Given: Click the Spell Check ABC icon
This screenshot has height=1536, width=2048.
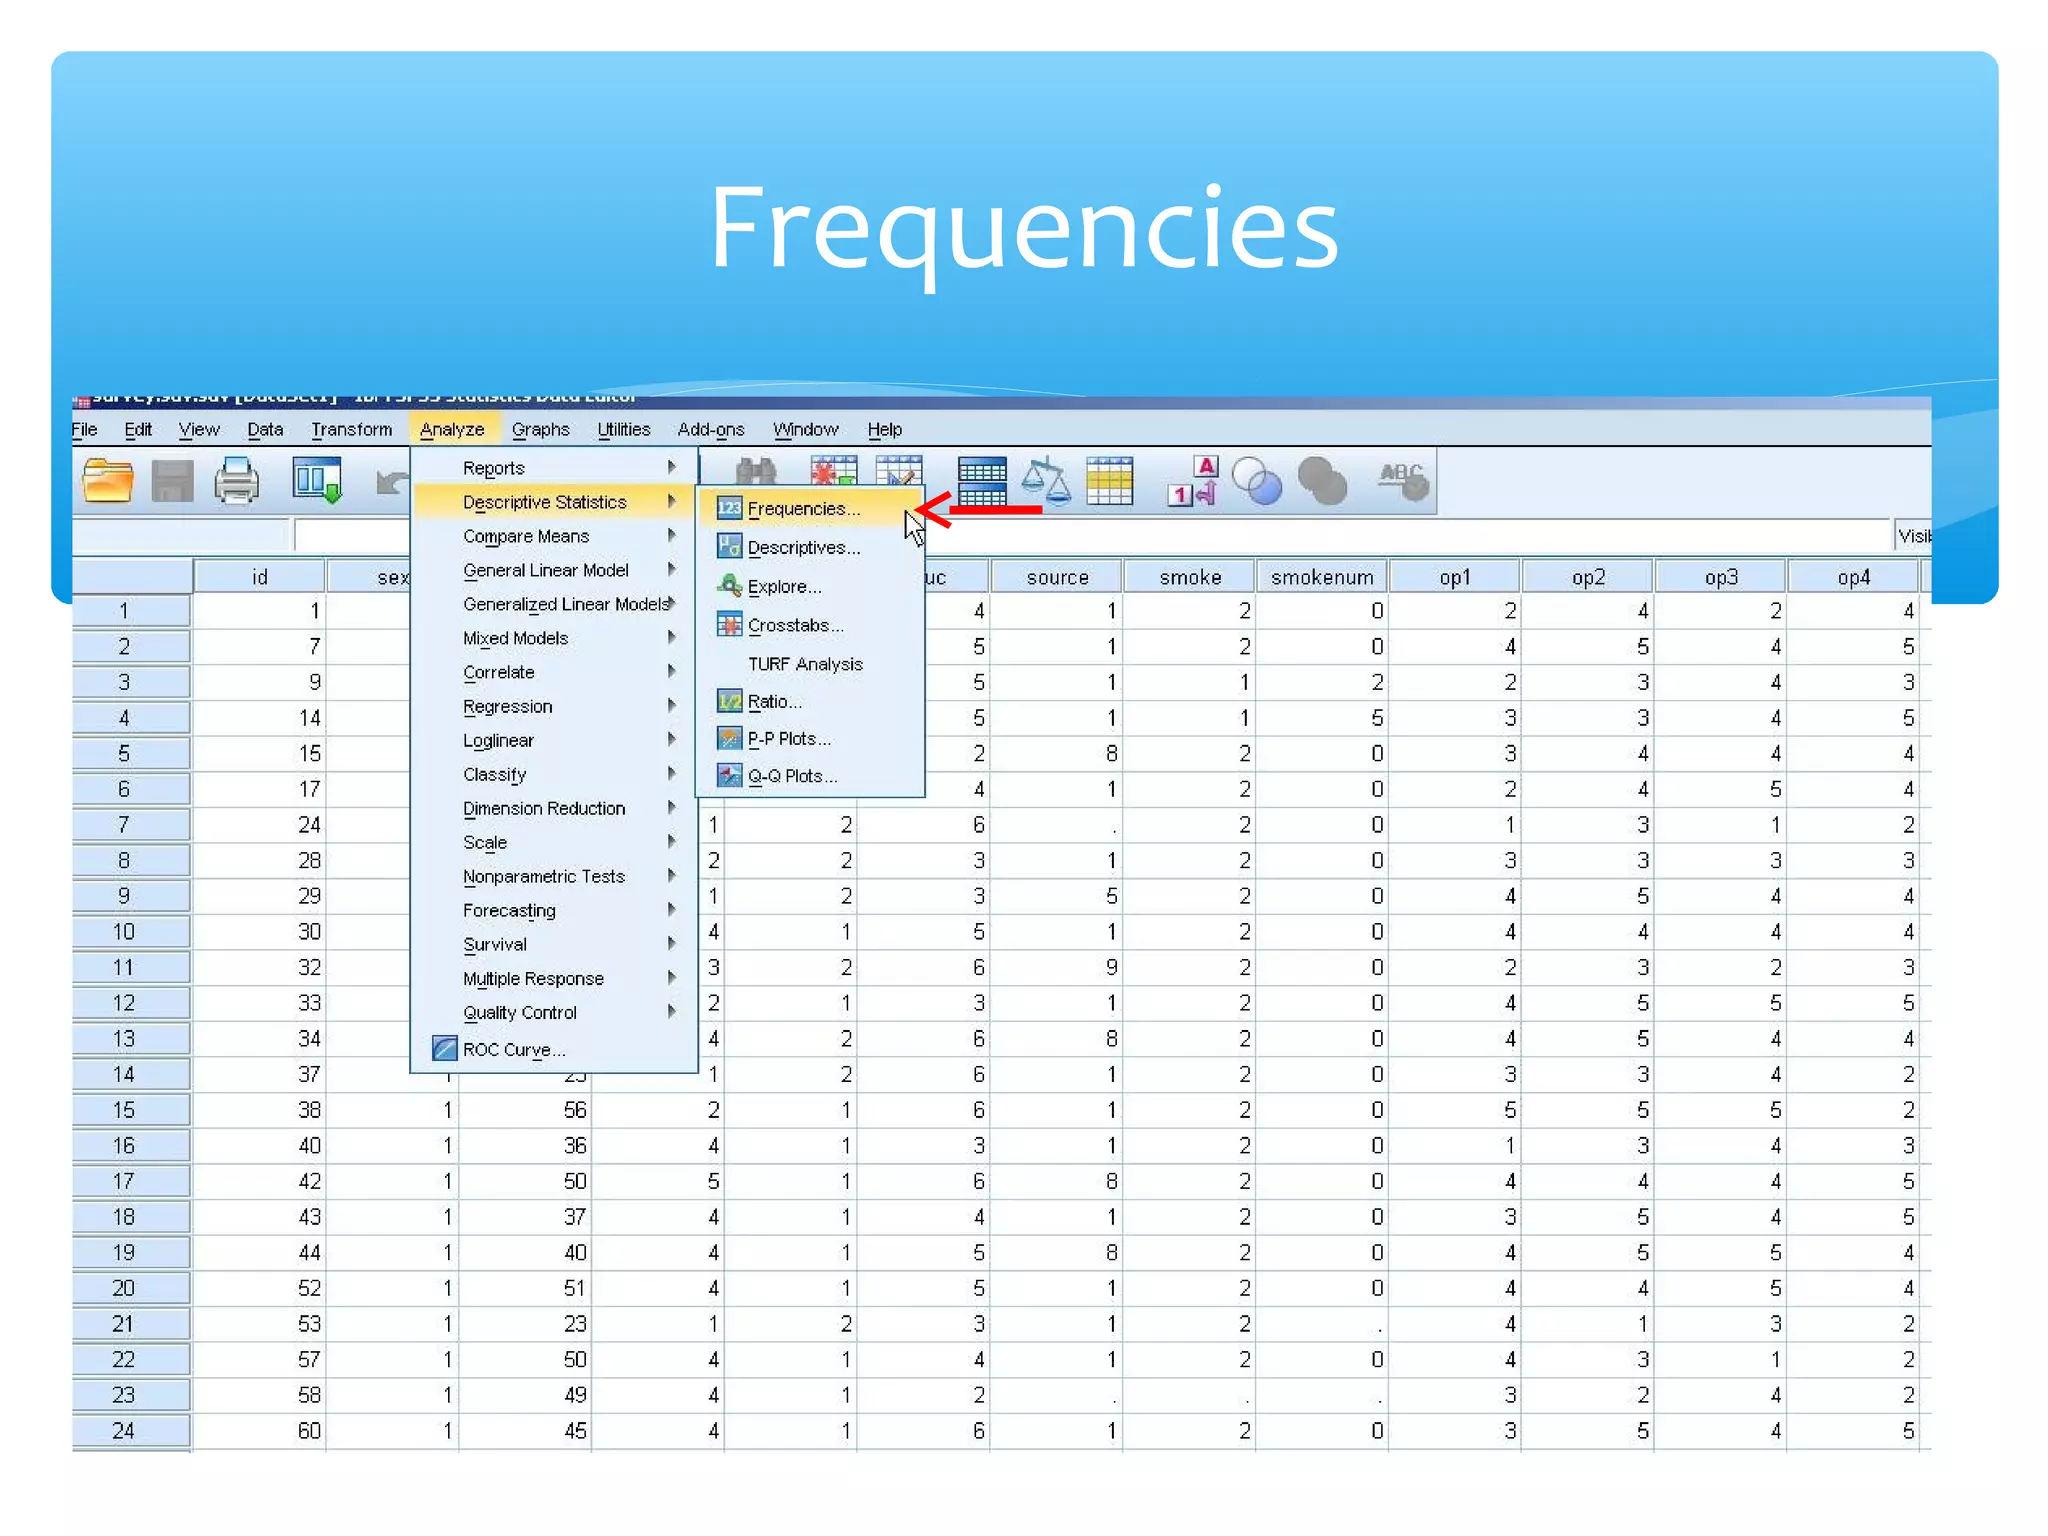Looking at the screenshot, I should tap(1402, 481).
